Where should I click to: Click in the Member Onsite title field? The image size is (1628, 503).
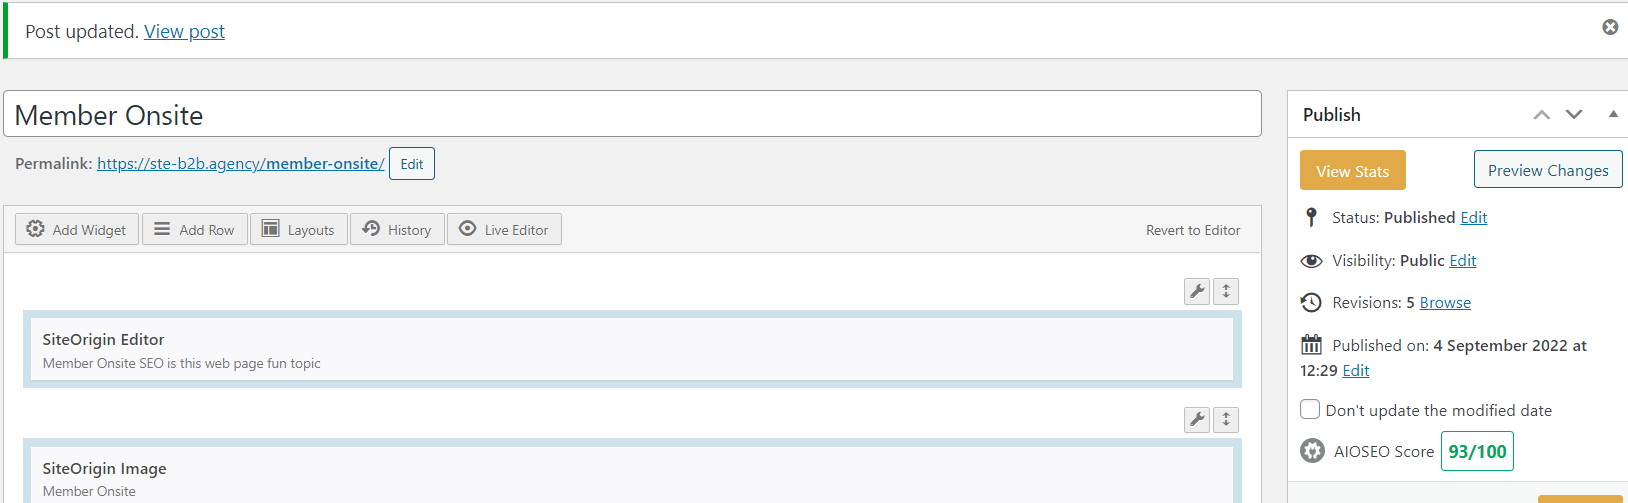pyautogui.click(x=632, y=115)
